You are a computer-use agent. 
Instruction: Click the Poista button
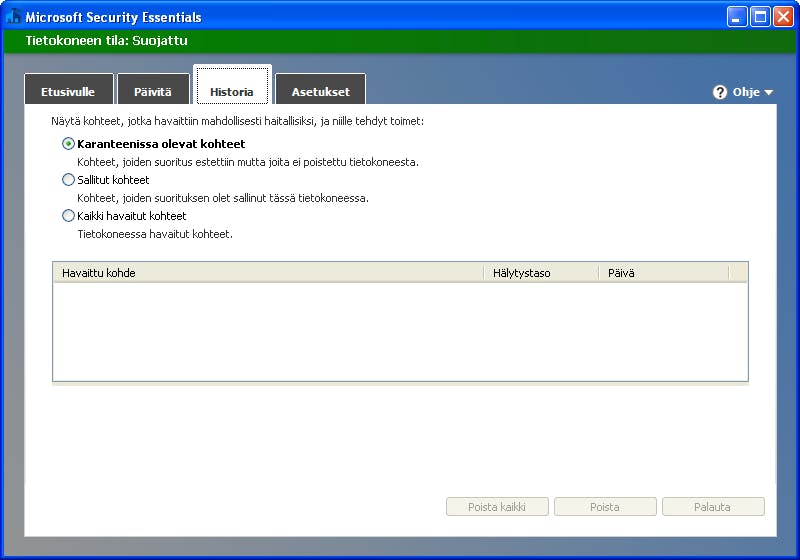[605, 506]
